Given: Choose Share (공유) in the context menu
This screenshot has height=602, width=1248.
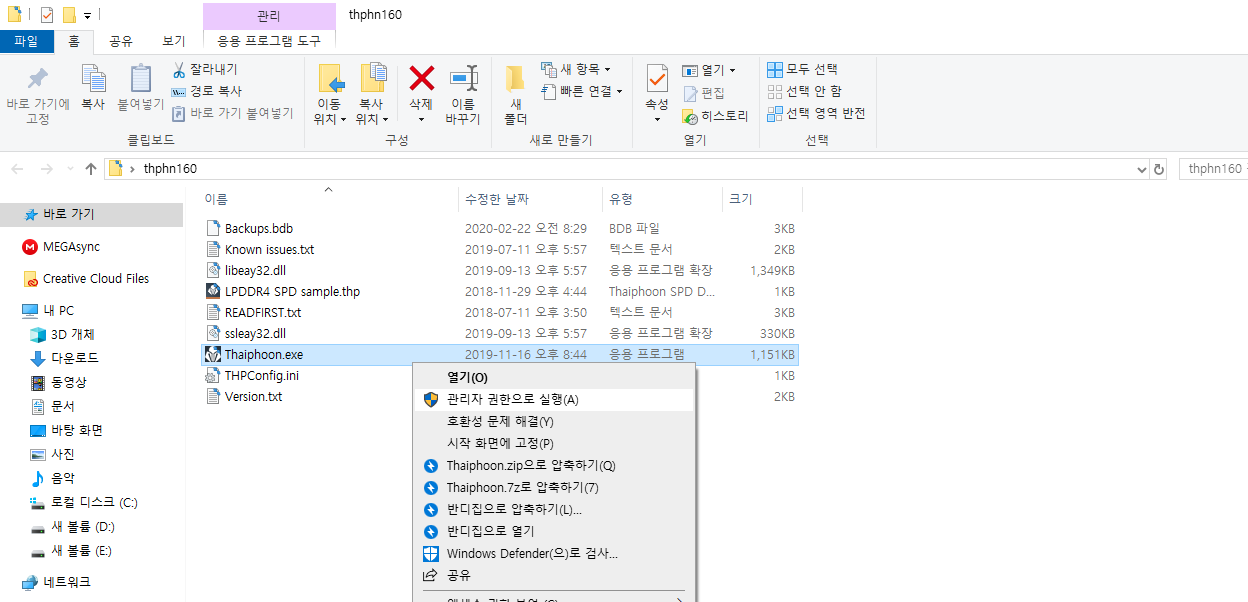Looking at the screenshot, I should [554, 575].
